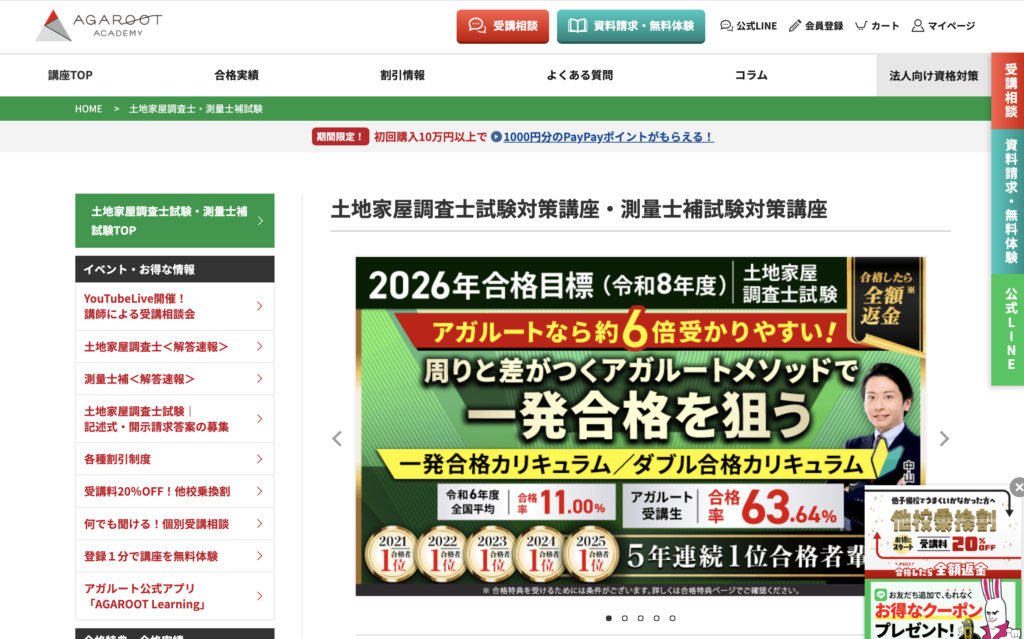Close the floating 他校乗換割 popup ad
Image resolution: width=1024 pixels, height=639 pixels.
(x=1017, y=488)
